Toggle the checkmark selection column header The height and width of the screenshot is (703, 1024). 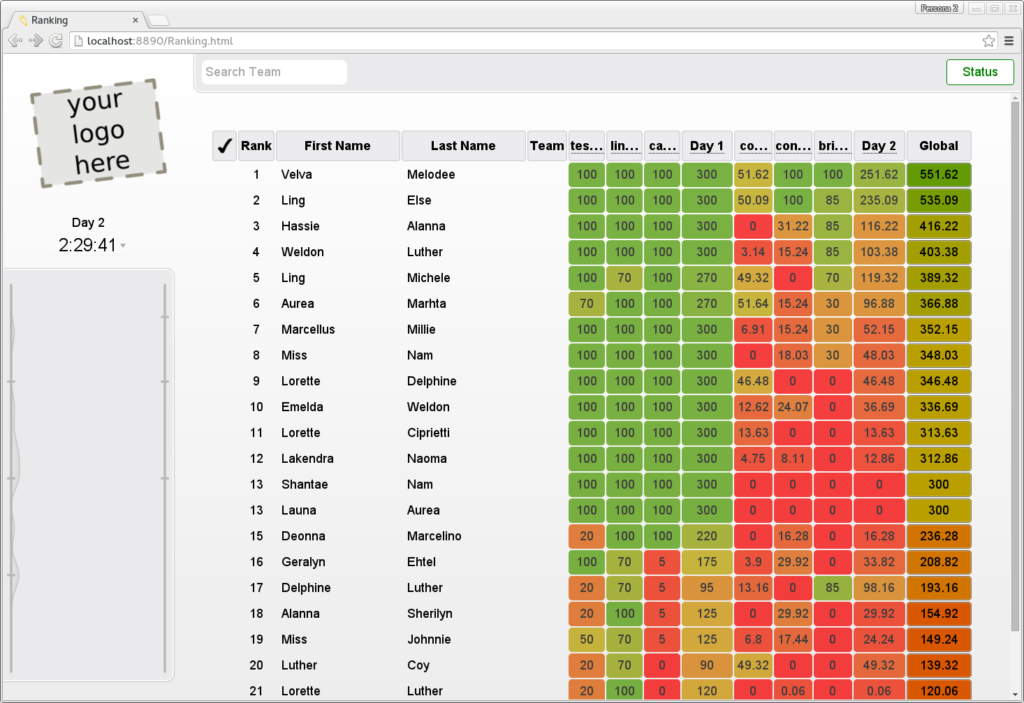pyautogui.click(x=224, y=146)
